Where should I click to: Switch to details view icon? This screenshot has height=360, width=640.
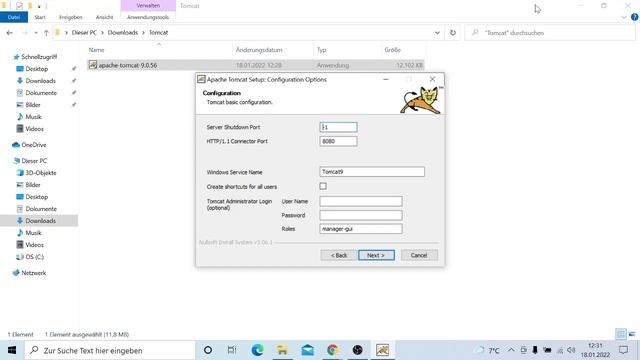[x=621, y=334]
